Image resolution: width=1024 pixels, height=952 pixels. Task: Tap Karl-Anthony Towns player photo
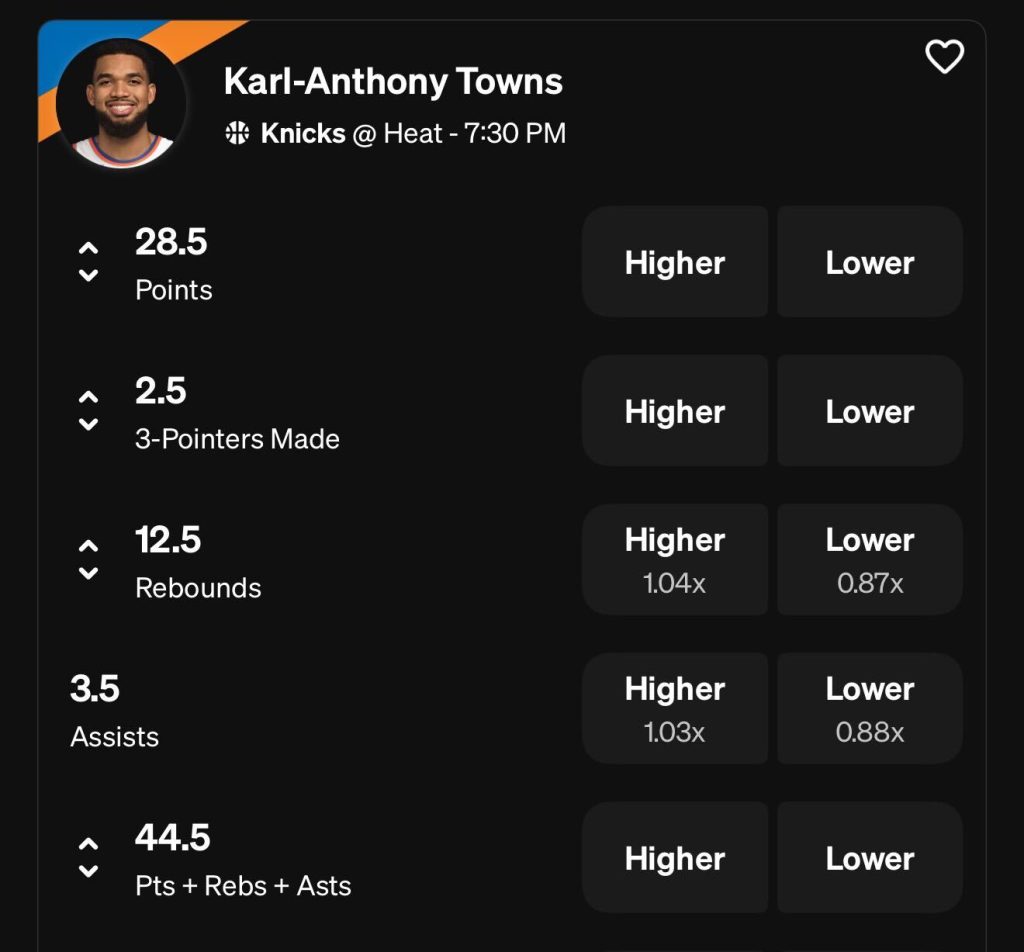121,102
